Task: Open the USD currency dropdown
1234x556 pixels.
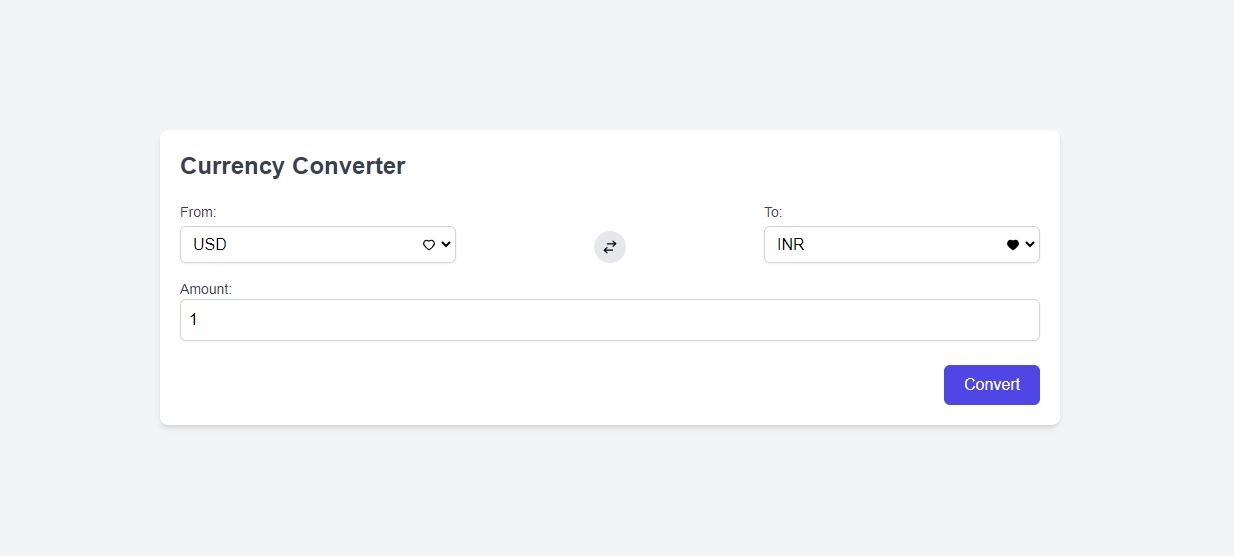Action: (x=318, y=245)
